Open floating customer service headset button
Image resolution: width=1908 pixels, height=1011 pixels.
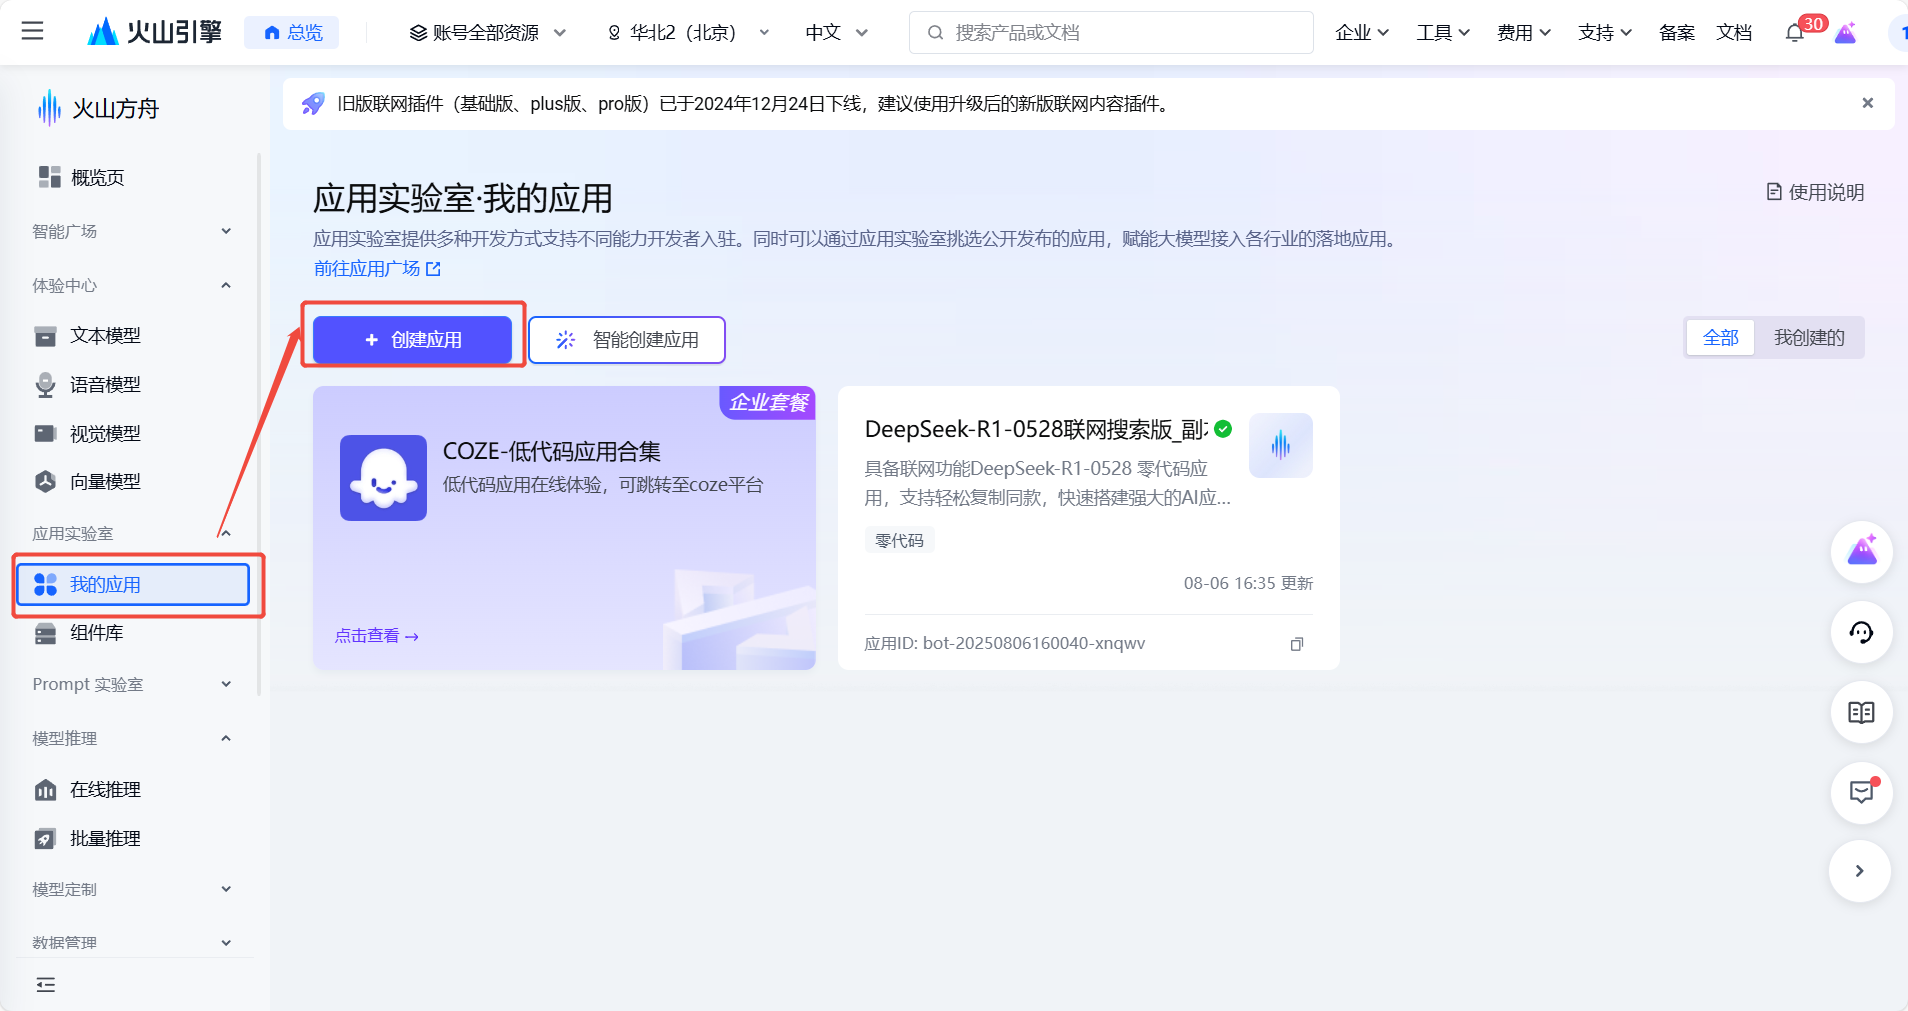pos(1861,631)
